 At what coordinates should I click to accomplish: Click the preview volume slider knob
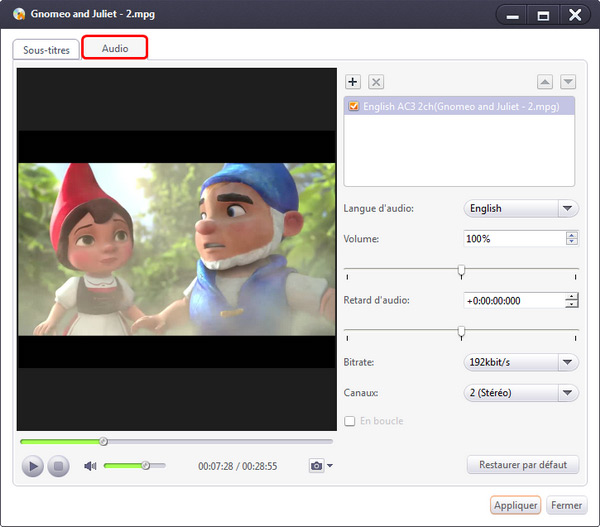click(145, 465)
